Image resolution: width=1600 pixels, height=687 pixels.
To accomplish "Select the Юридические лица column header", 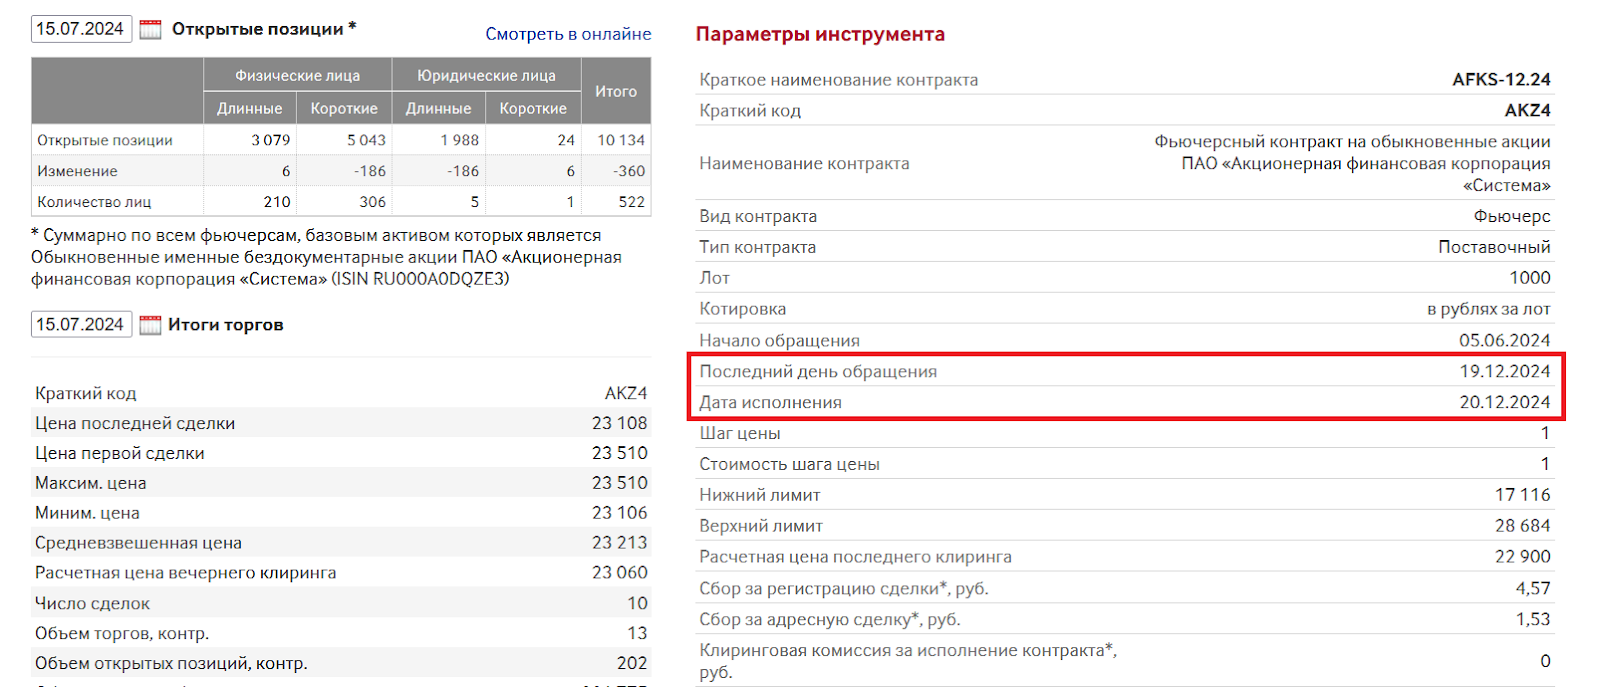I will click(486, 75).
